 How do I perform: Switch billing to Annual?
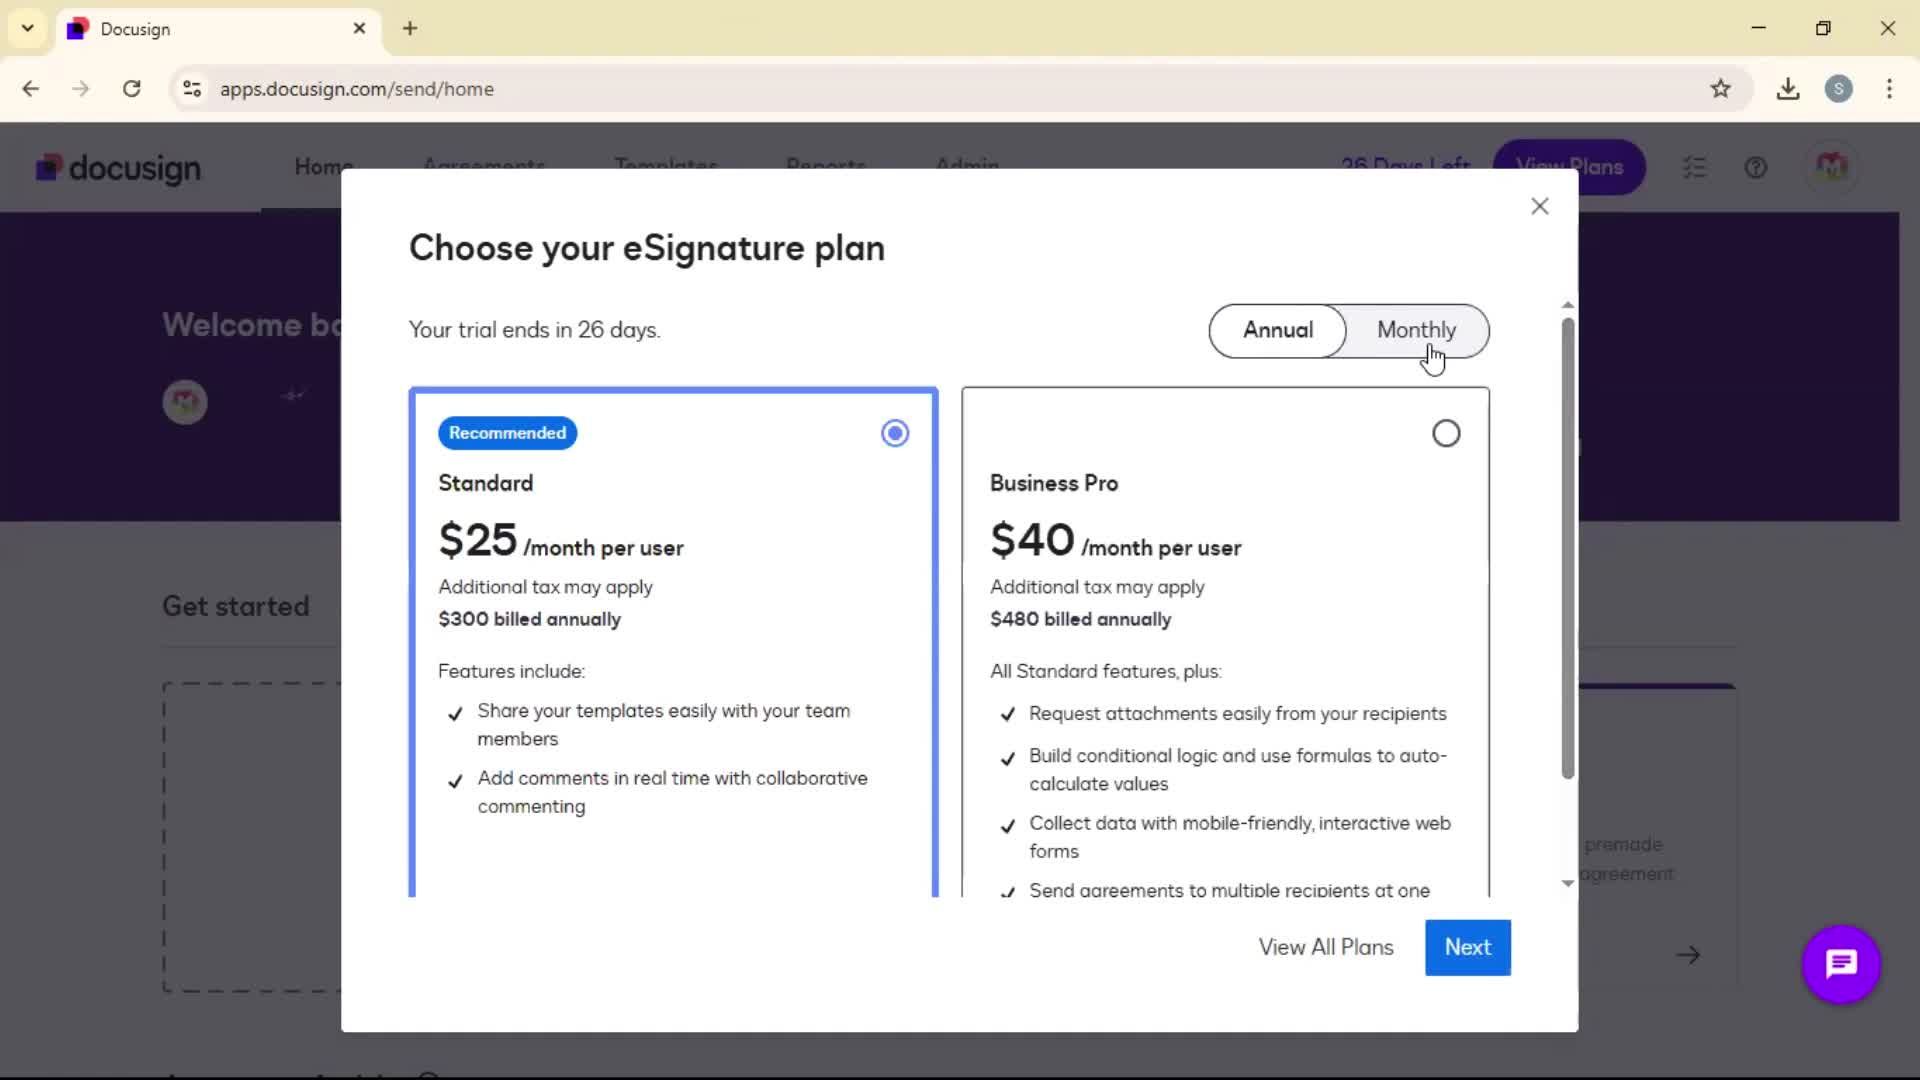coord(1278,330)
